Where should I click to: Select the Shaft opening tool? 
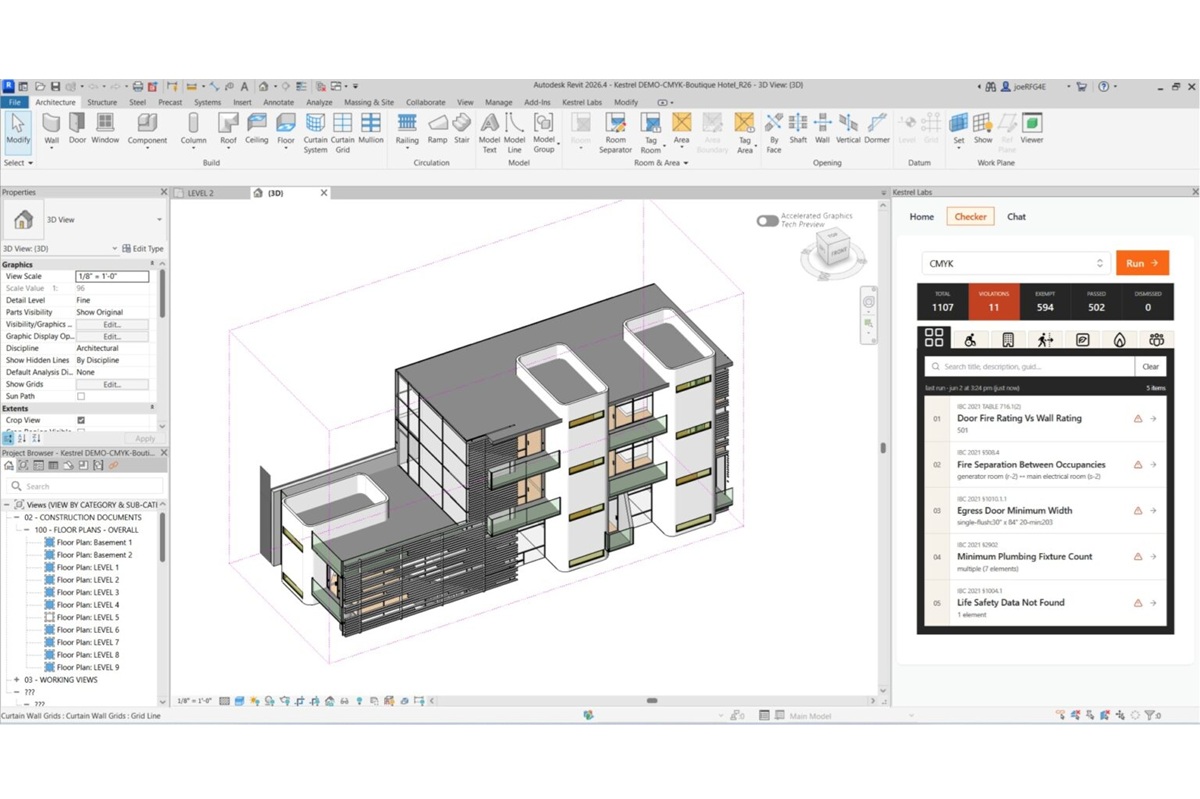798,127
